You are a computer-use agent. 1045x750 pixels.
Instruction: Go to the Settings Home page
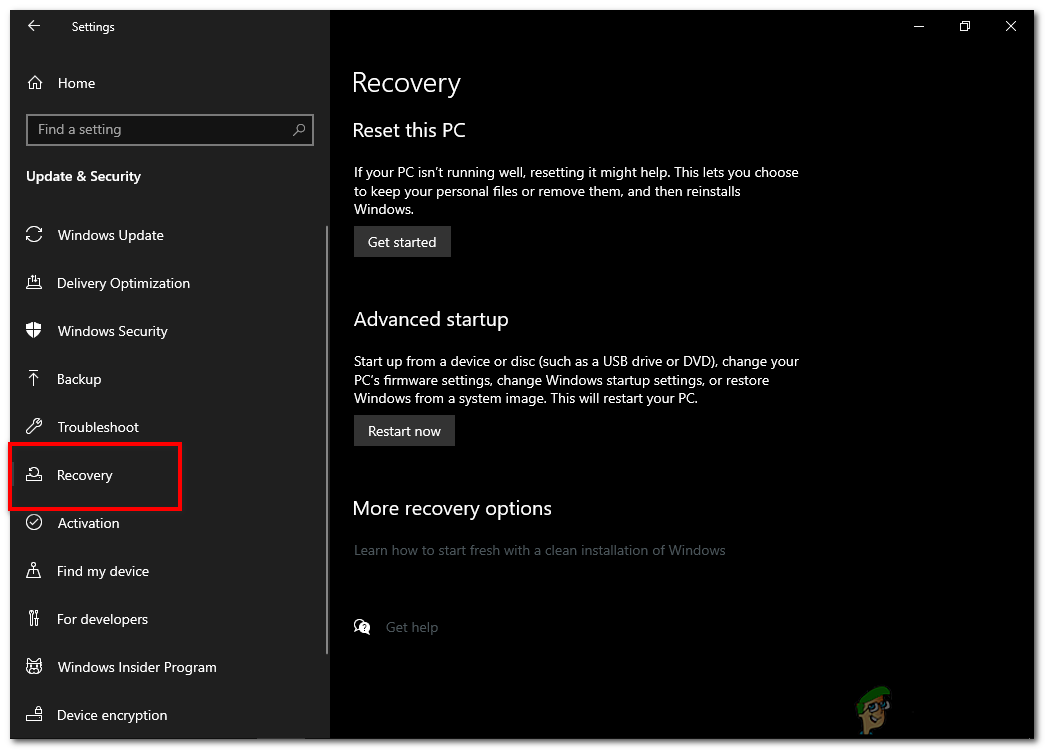coord(77,83)
